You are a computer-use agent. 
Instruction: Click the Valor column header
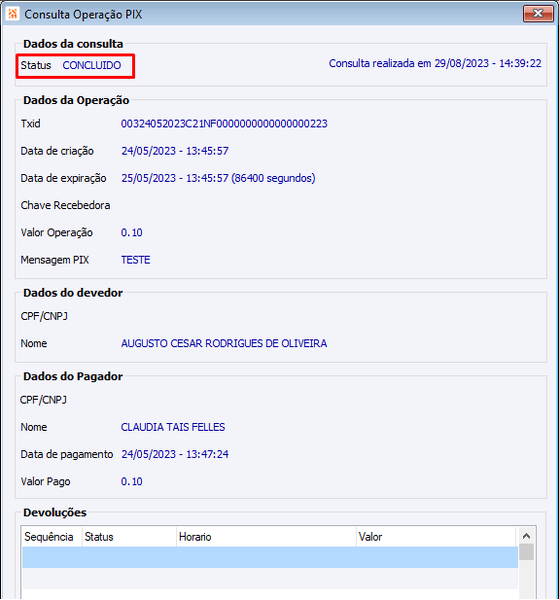click(436, 537)
